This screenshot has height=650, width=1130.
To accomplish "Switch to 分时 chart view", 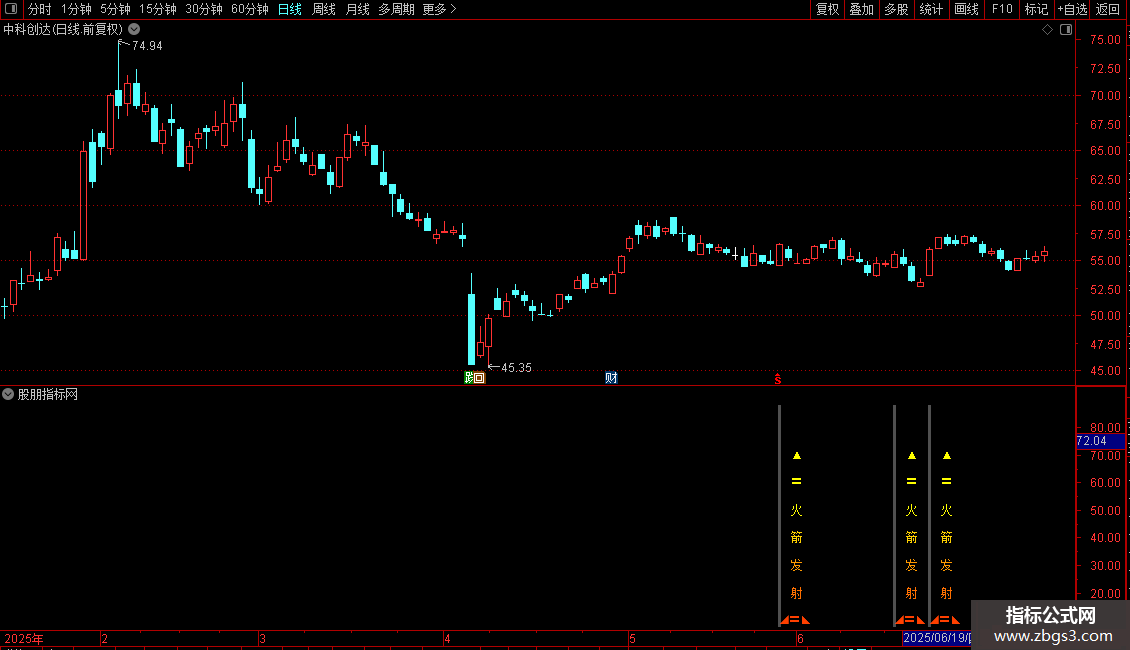I will point(40,9).
